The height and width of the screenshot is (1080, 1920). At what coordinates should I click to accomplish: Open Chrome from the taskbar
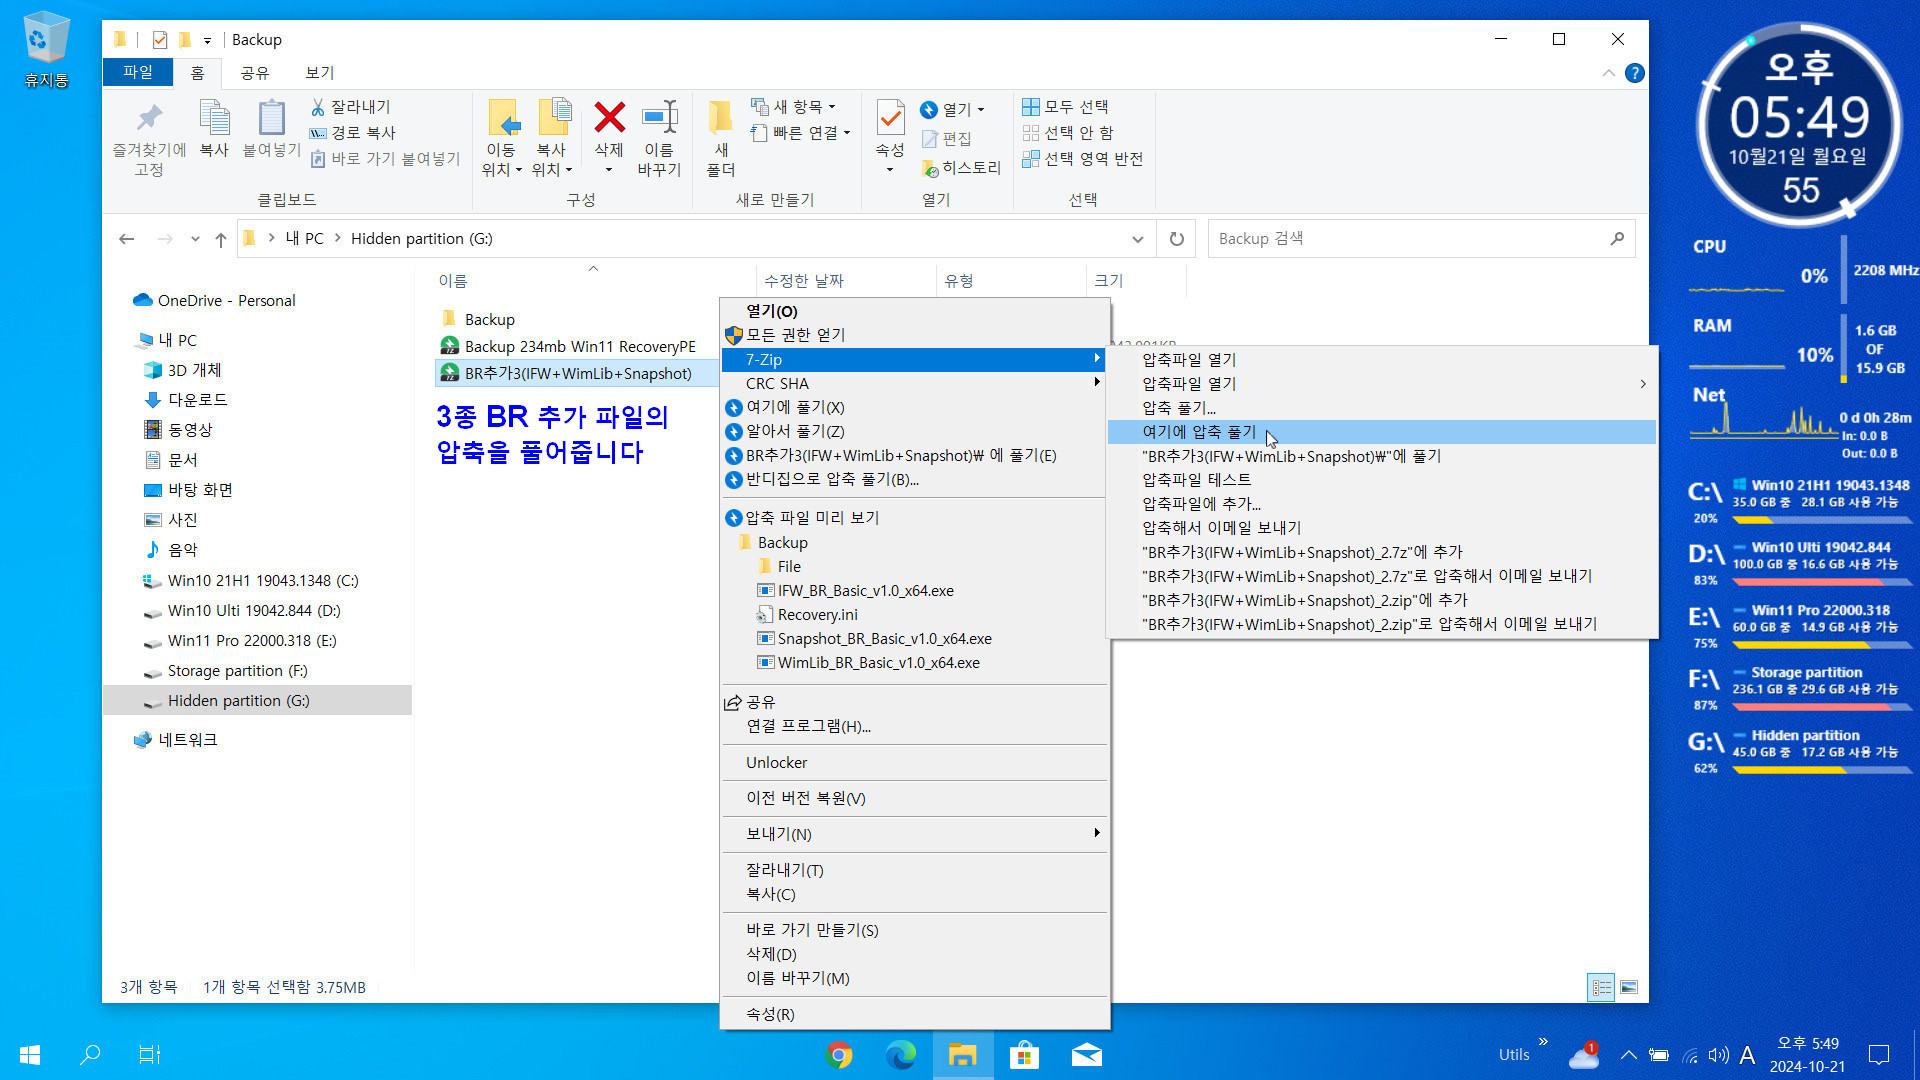(x=839, y=1055)
